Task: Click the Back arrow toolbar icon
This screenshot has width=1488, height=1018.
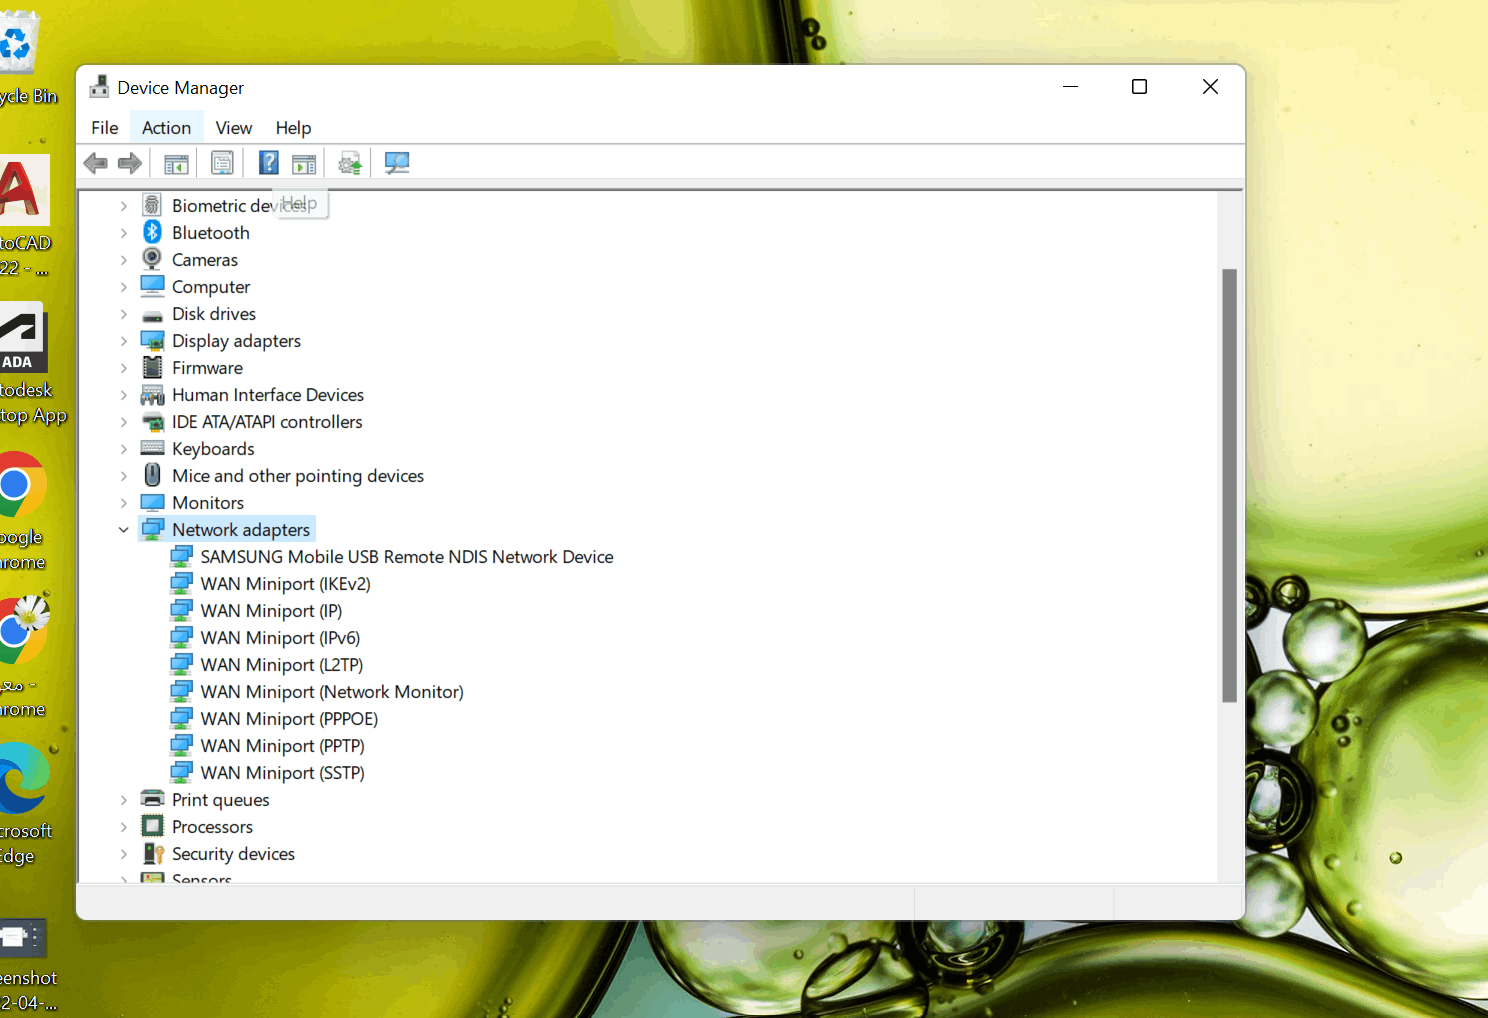Action: 96,163
